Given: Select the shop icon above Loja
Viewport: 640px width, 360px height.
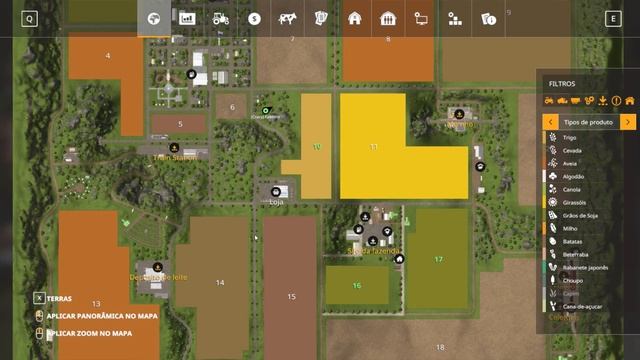Looking at the screenshot, I should point(276,192).
